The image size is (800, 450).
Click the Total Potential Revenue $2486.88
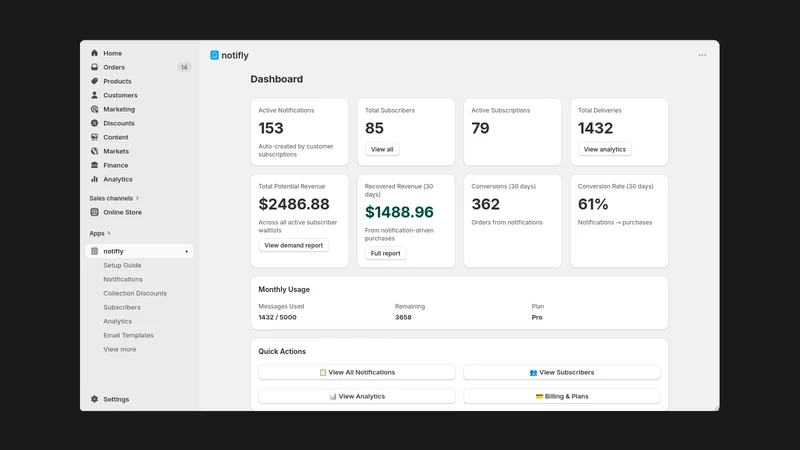tap(294, 204)
